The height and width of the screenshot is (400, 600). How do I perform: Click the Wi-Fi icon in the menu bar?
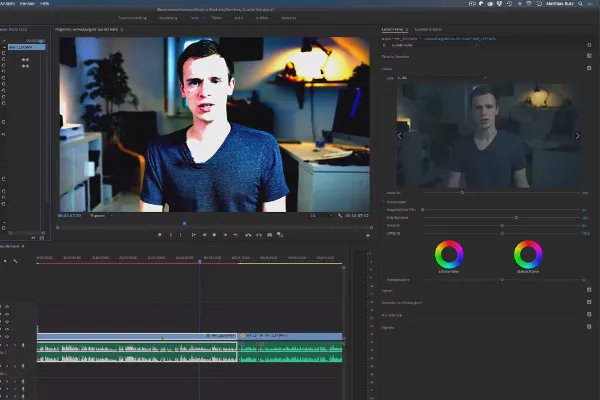[529, 3]
